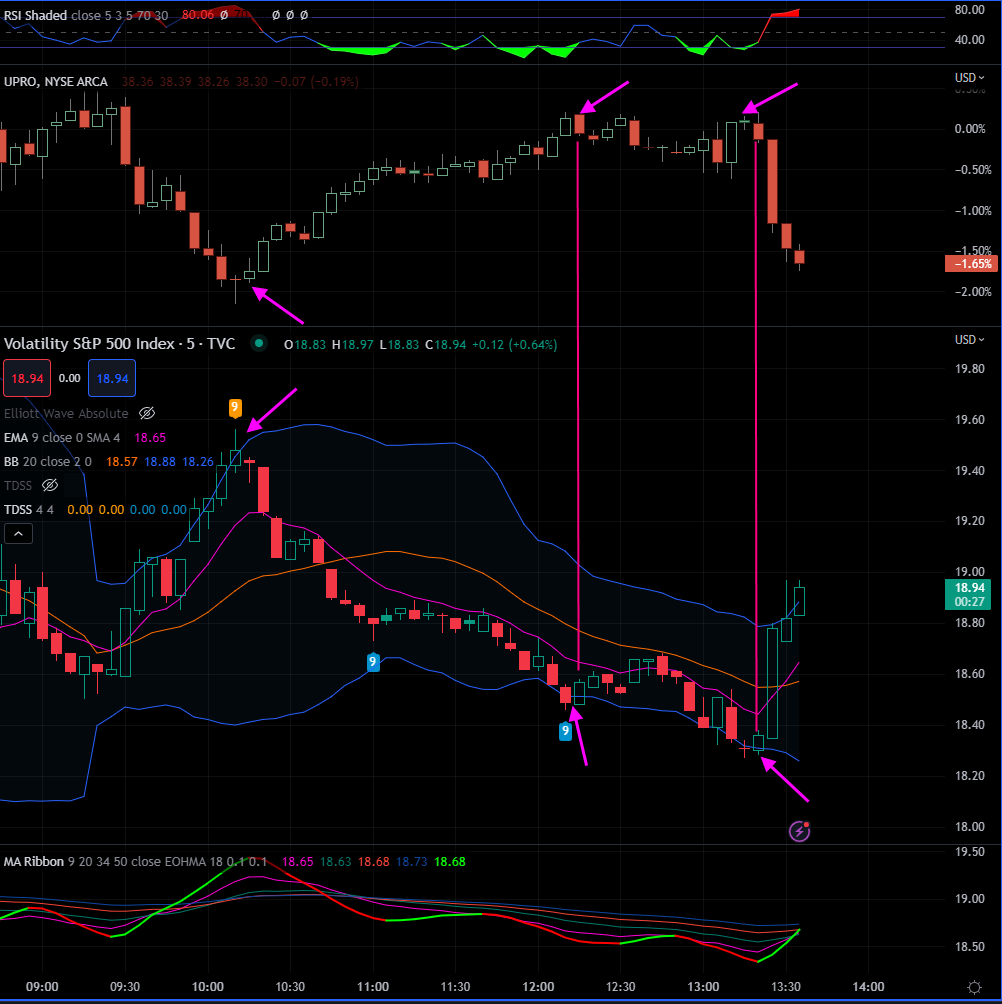
Task: Click the 13:30 label on time axis
Action: [787, 986]
